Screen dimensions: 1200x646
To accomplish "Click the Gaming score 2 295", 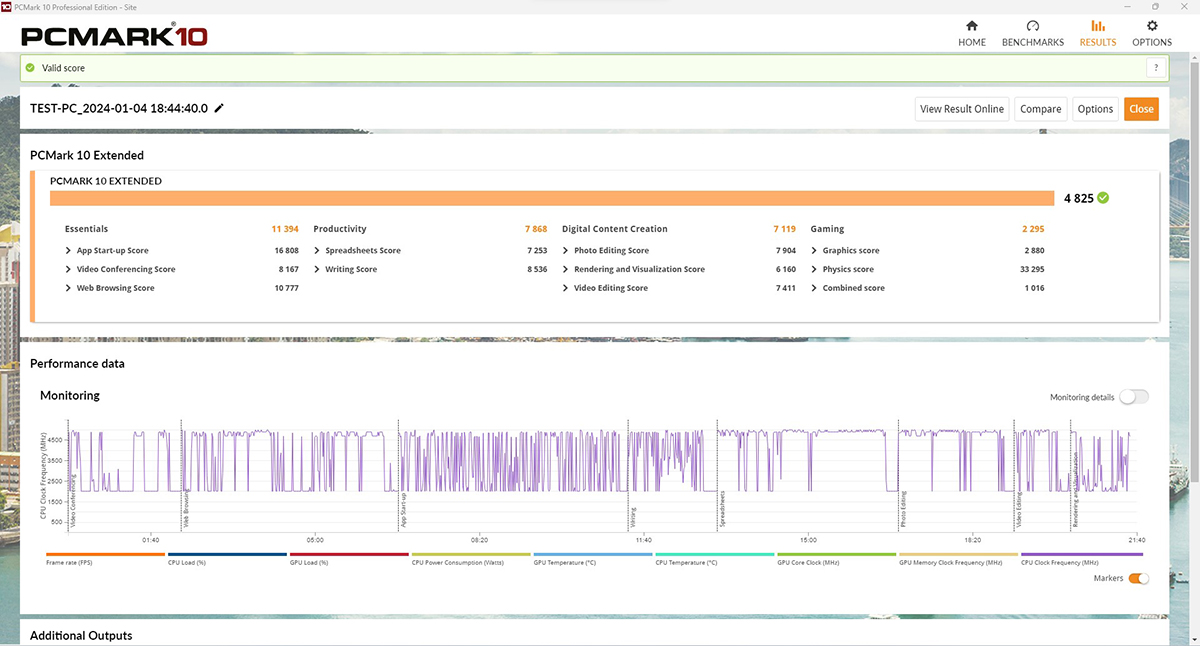I will click(1033, 229).
